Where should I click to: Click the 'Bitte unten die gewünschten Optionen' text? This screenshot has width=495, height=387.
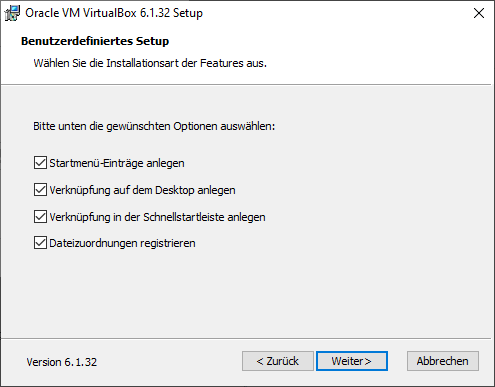click(154, 126)
